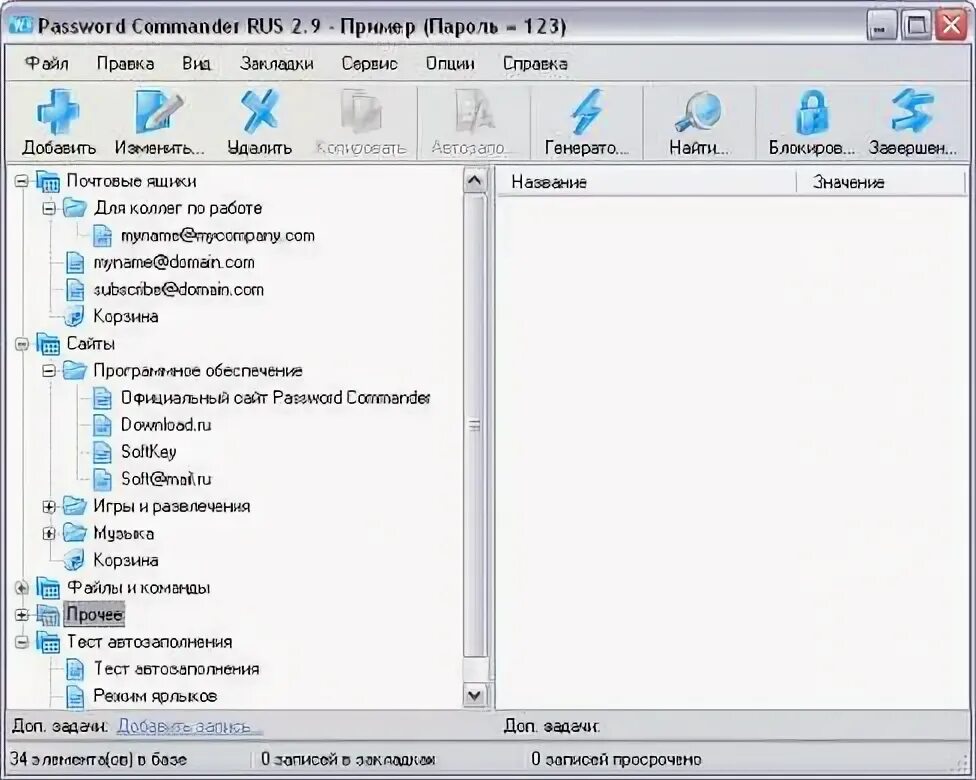Image resolution: width=976 pixels, height=780 pixels.
Task: Expand the Музыка folder
Action: pos(49,533)
